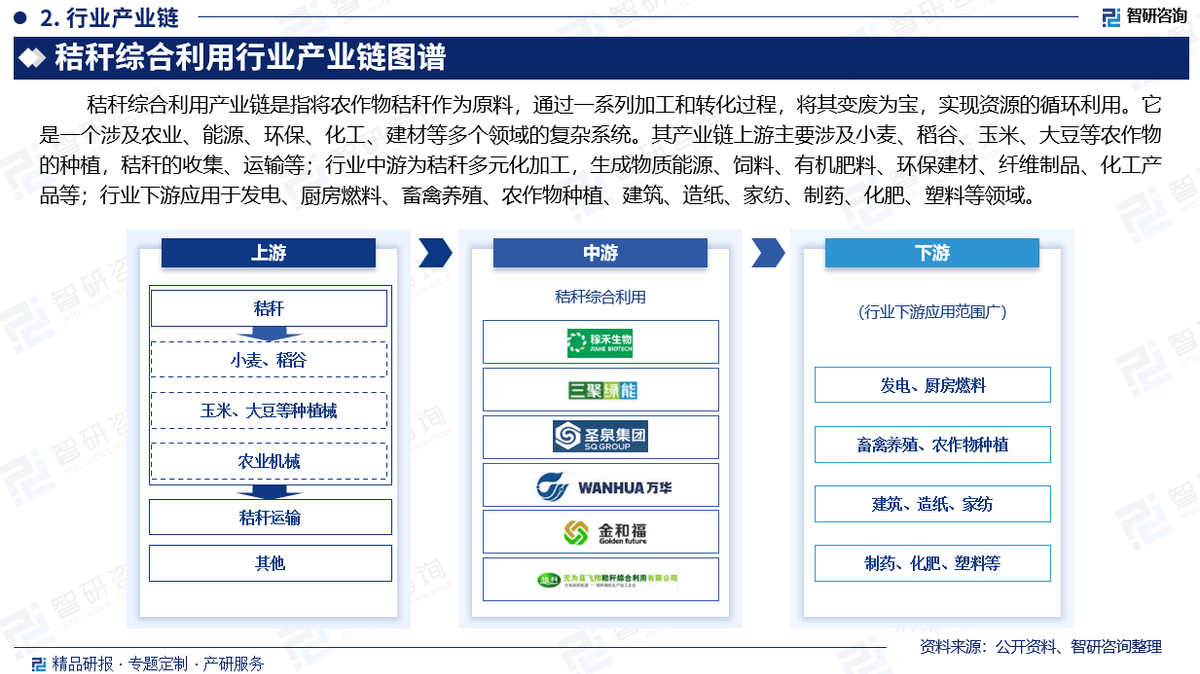Click the arrow between 中游 and 下游
The height and width of the screenshot is (674, 1200).
[766, 253]
